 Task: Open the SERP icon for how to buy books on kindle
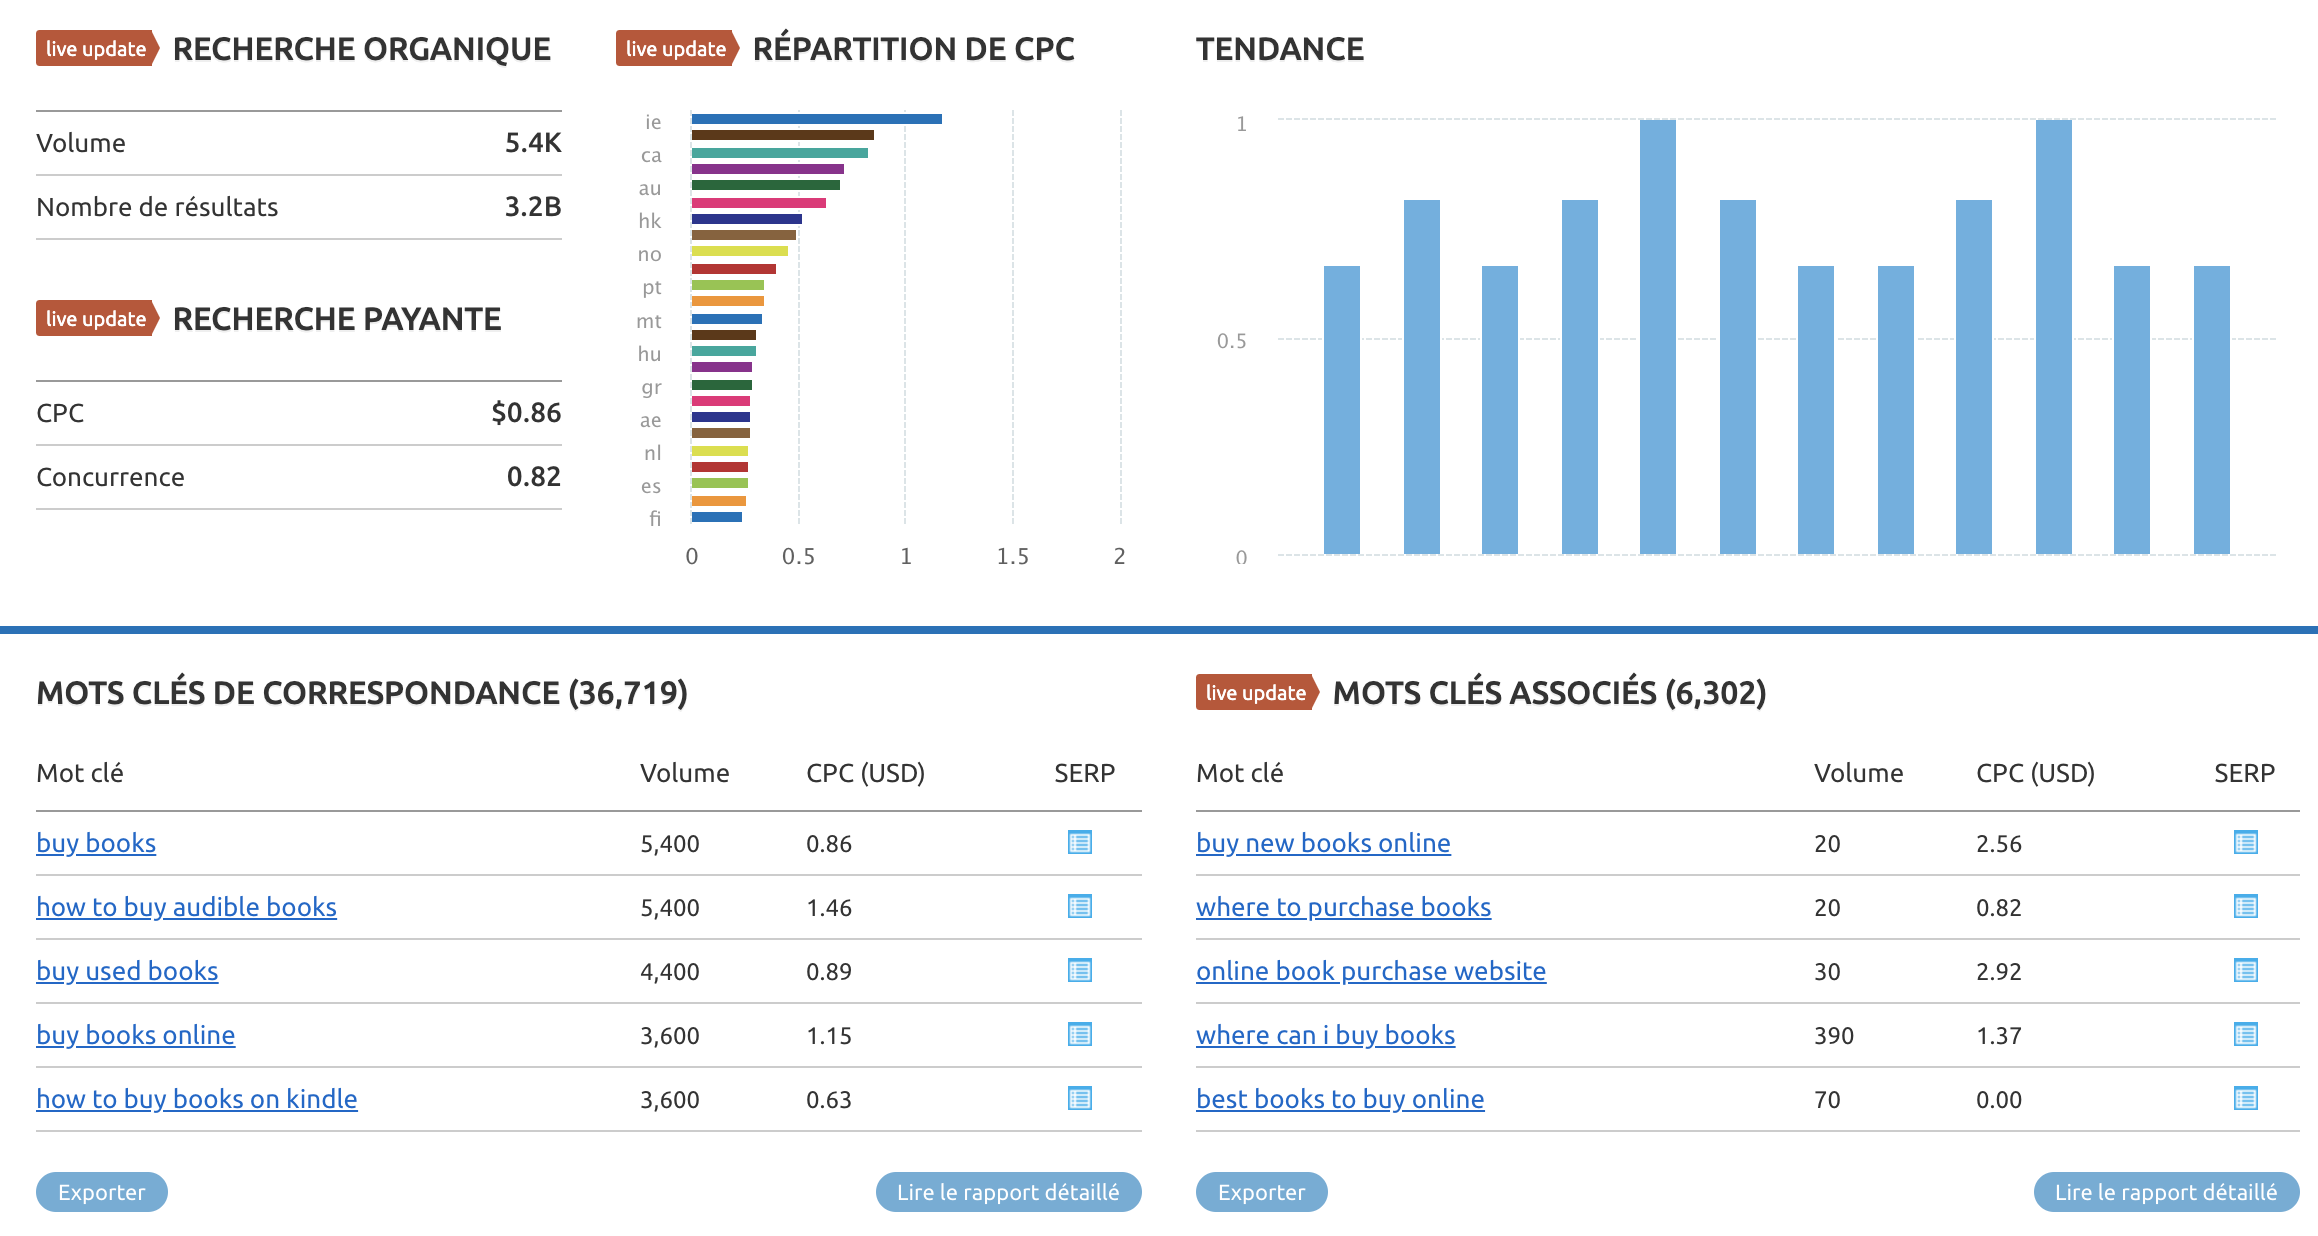click(1079, 1099)
